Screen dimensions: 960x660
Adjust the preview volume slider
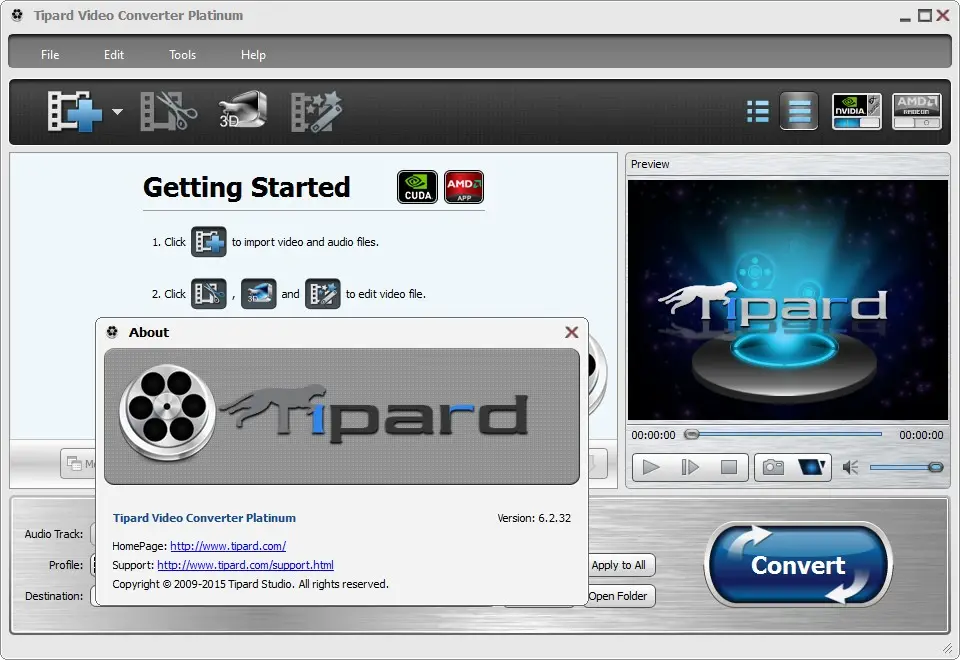tap(906, 468)
